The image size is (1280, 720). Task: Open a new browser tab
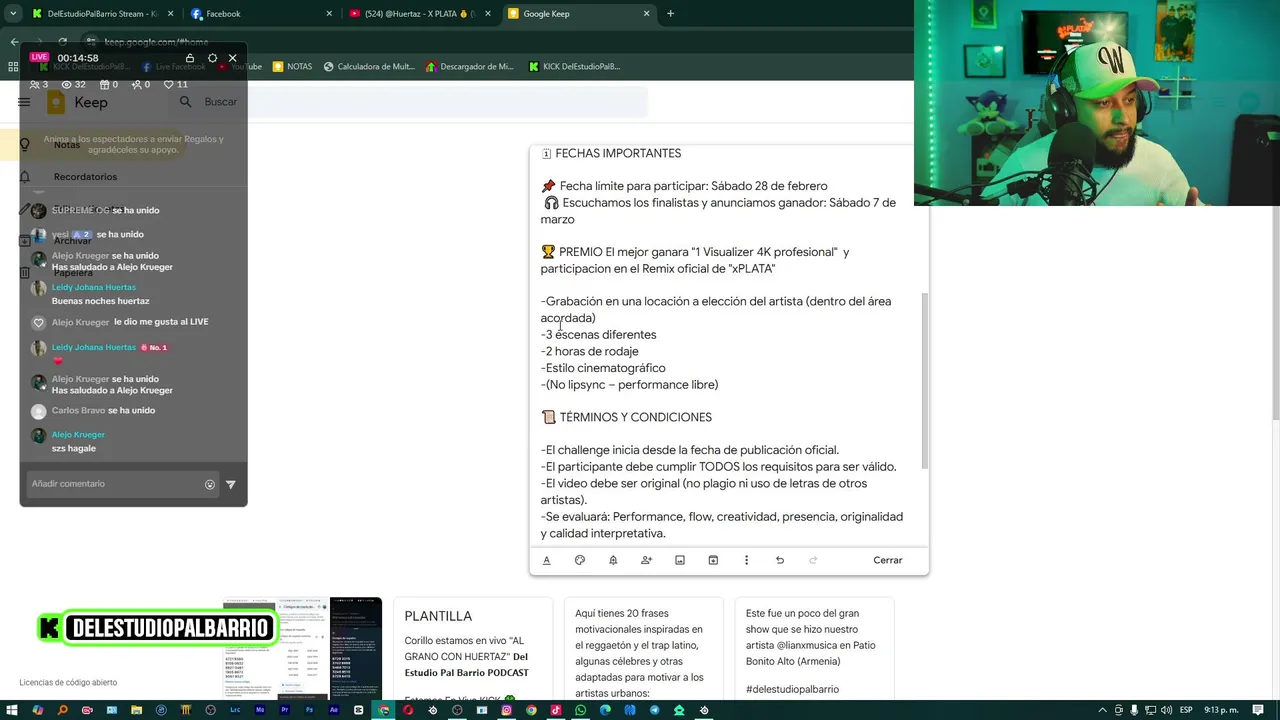(x=670, y=14)
